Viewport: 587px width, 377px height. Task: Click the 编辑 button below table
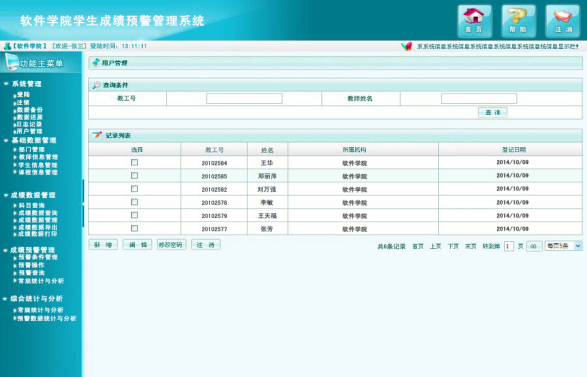[137, 245]
